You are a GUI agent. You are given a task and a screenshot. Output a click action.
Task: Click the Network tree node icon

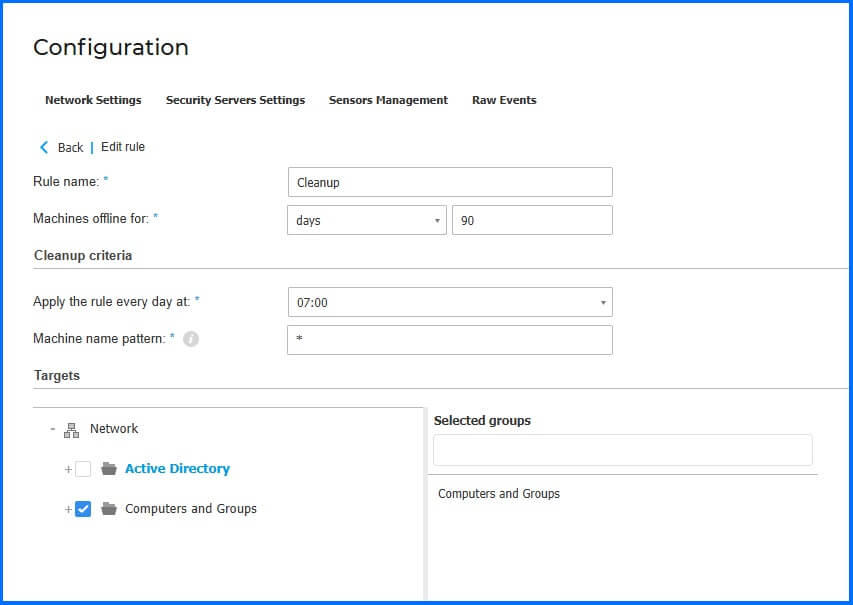(71, 429)
